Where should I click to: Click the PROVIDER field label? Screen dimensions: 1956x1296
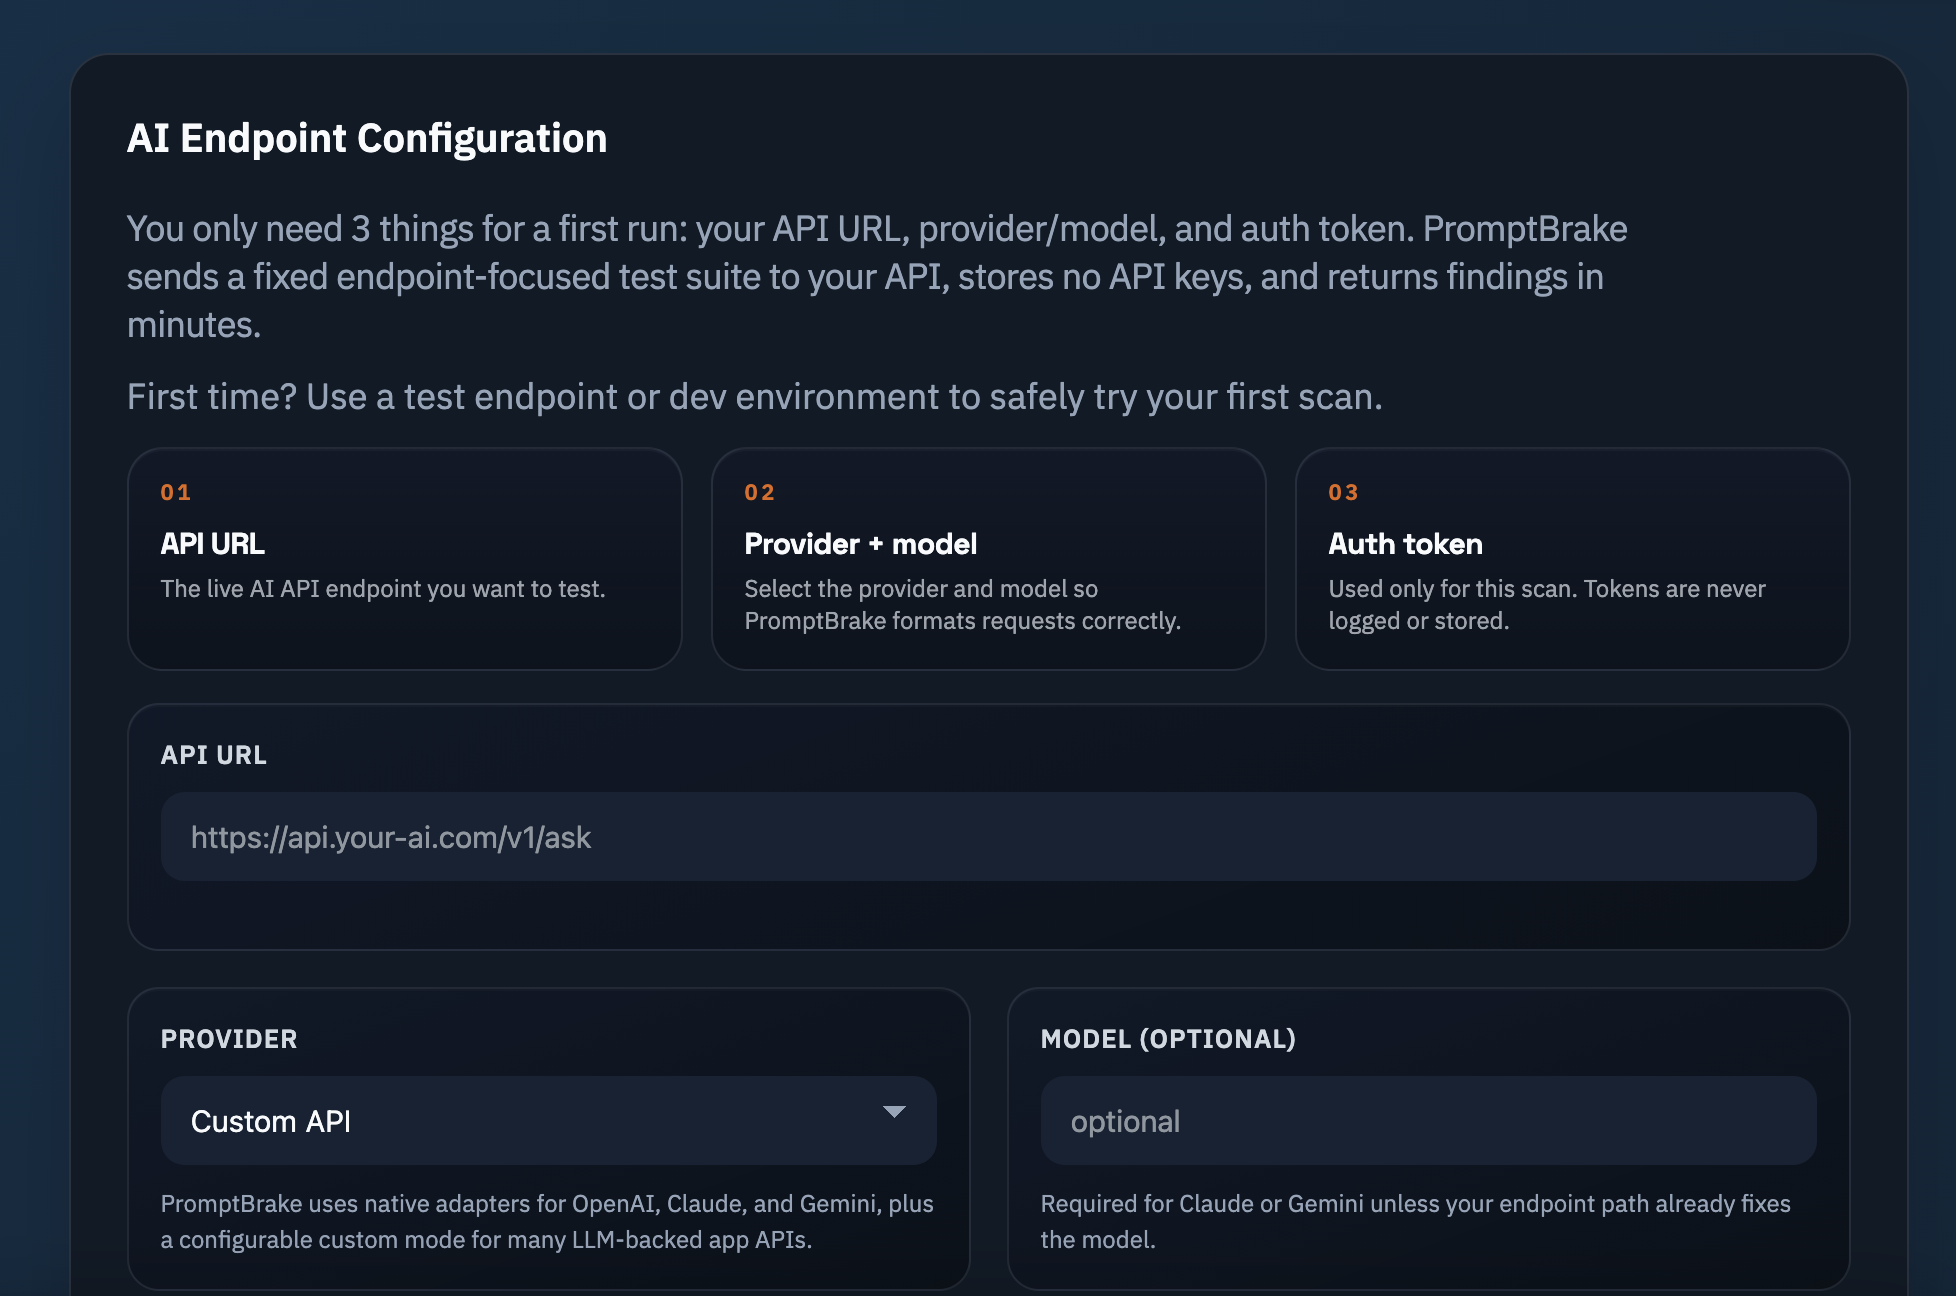(229, 1039)
